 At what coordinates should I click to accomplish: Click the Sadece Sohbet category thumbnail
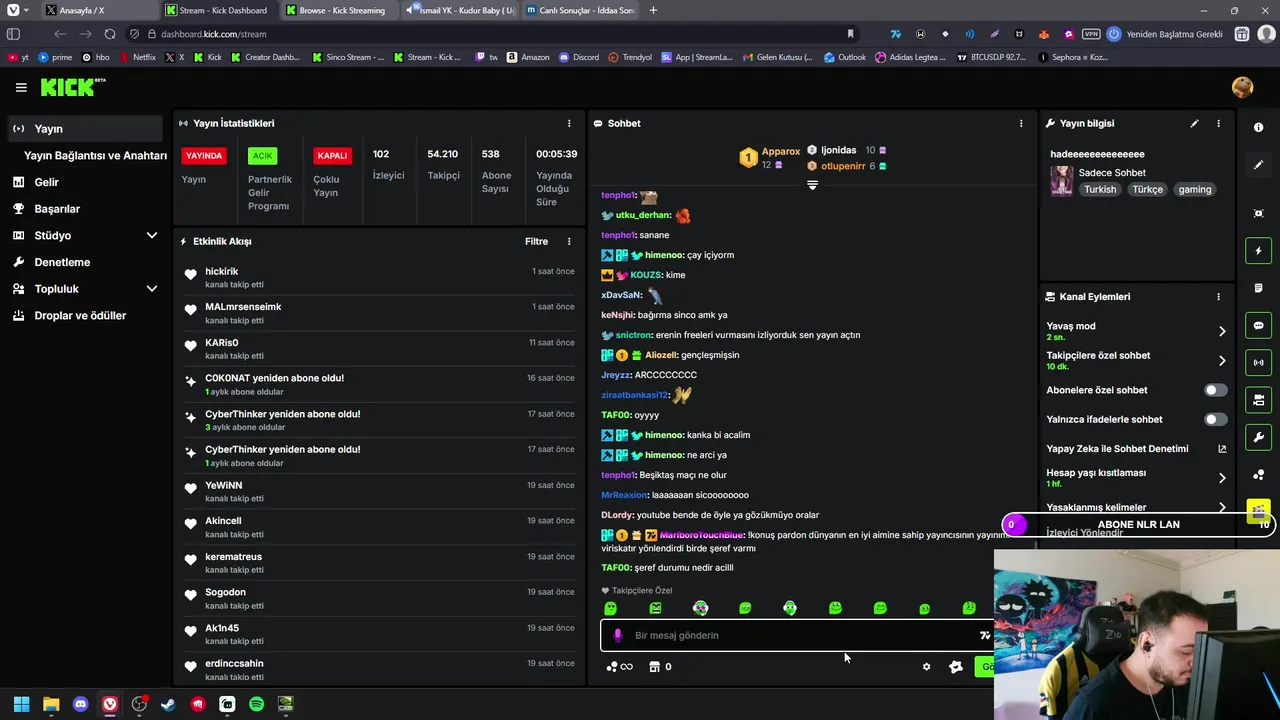(x=1061, y=181)
